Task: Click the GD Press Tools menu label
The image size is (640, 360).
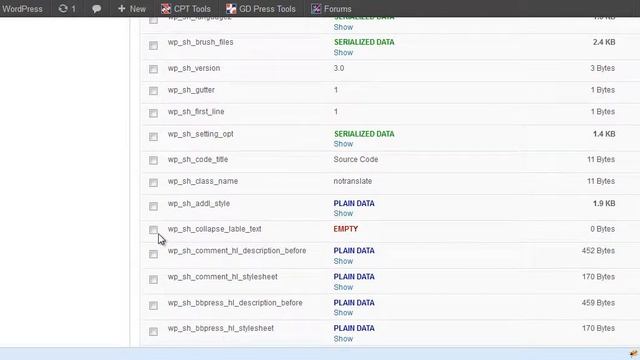Action: click(267, 9)
